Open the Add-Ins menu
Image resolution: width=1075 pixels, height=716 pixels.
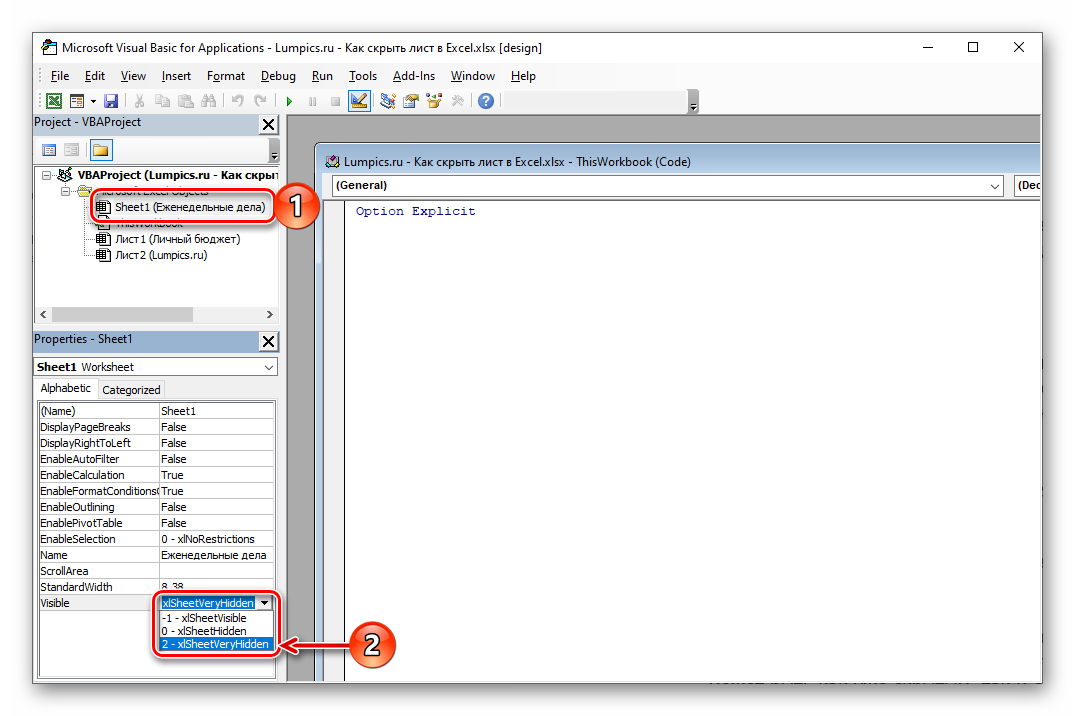pyautogui.click(x=413, y=76)
